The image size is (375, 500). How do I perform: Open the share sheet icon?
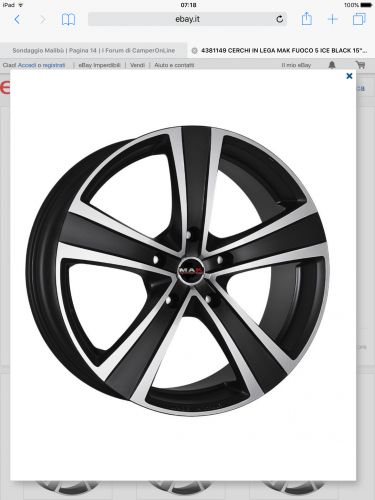point(307,19)
